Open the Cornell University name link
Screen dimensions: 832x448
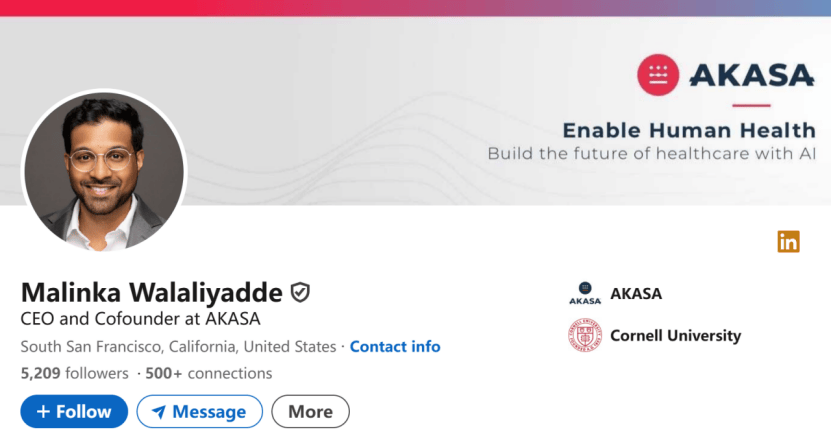pyautogui.click(x=675, y=336)
